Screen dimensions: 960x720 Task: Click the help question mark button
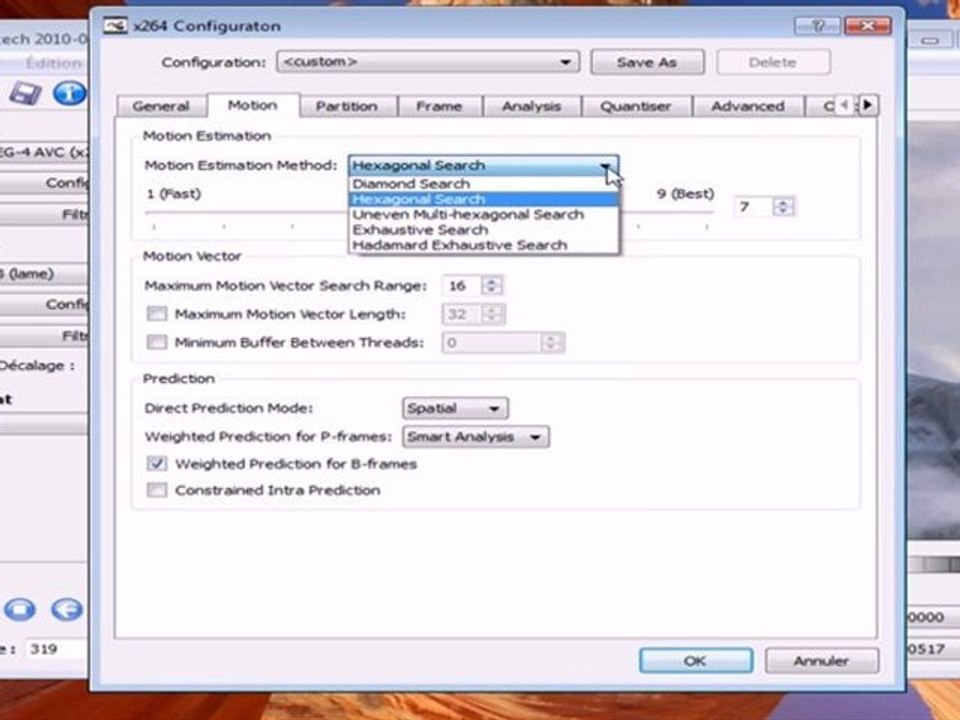point(817,26)
